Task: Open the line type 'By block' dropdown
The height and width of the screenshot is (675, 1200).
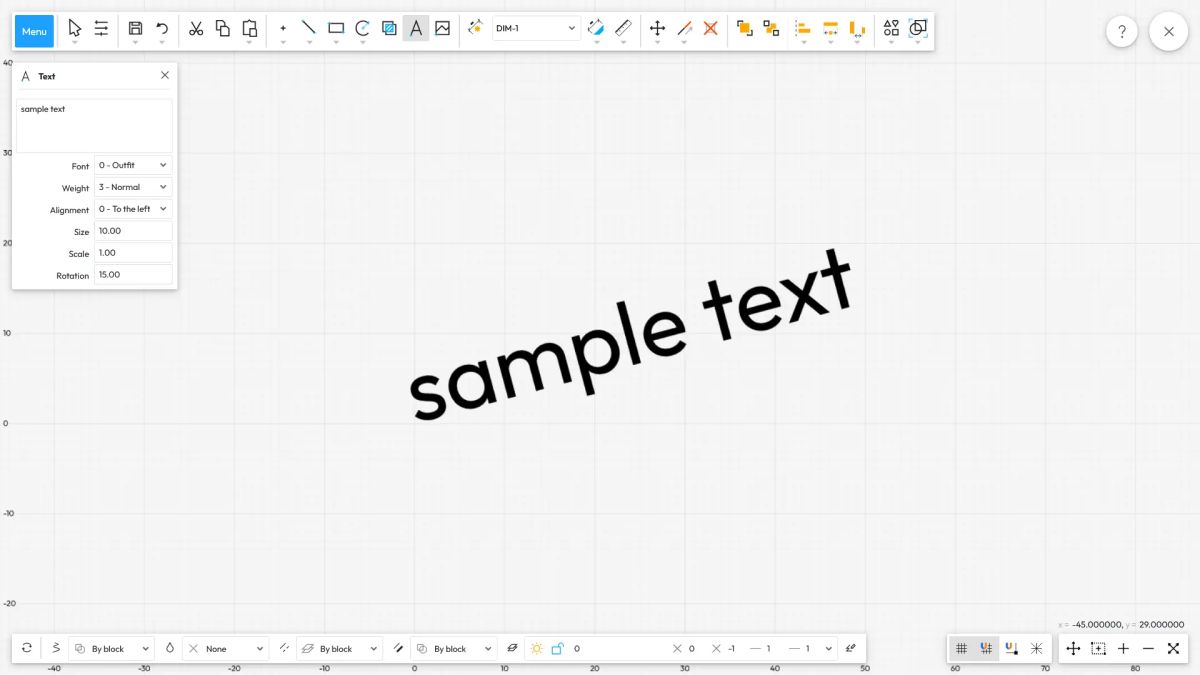Action: tap(340, 648)
